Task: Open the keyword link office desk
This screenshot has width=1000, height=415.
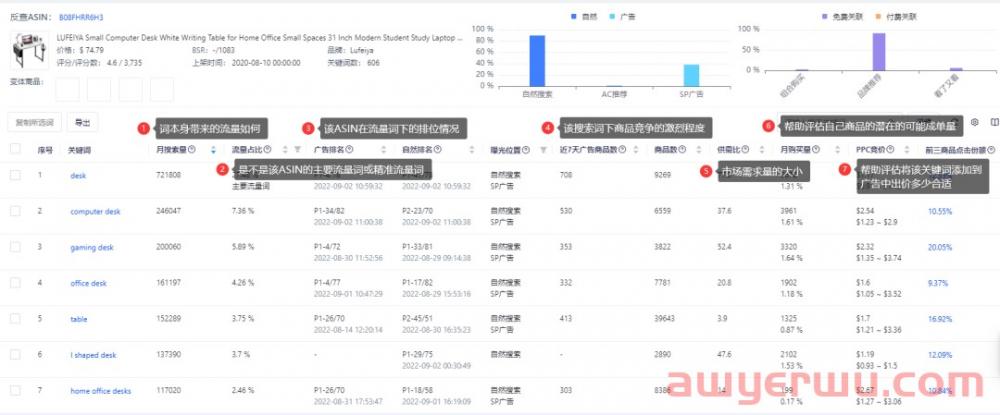Action: (89, 283)
